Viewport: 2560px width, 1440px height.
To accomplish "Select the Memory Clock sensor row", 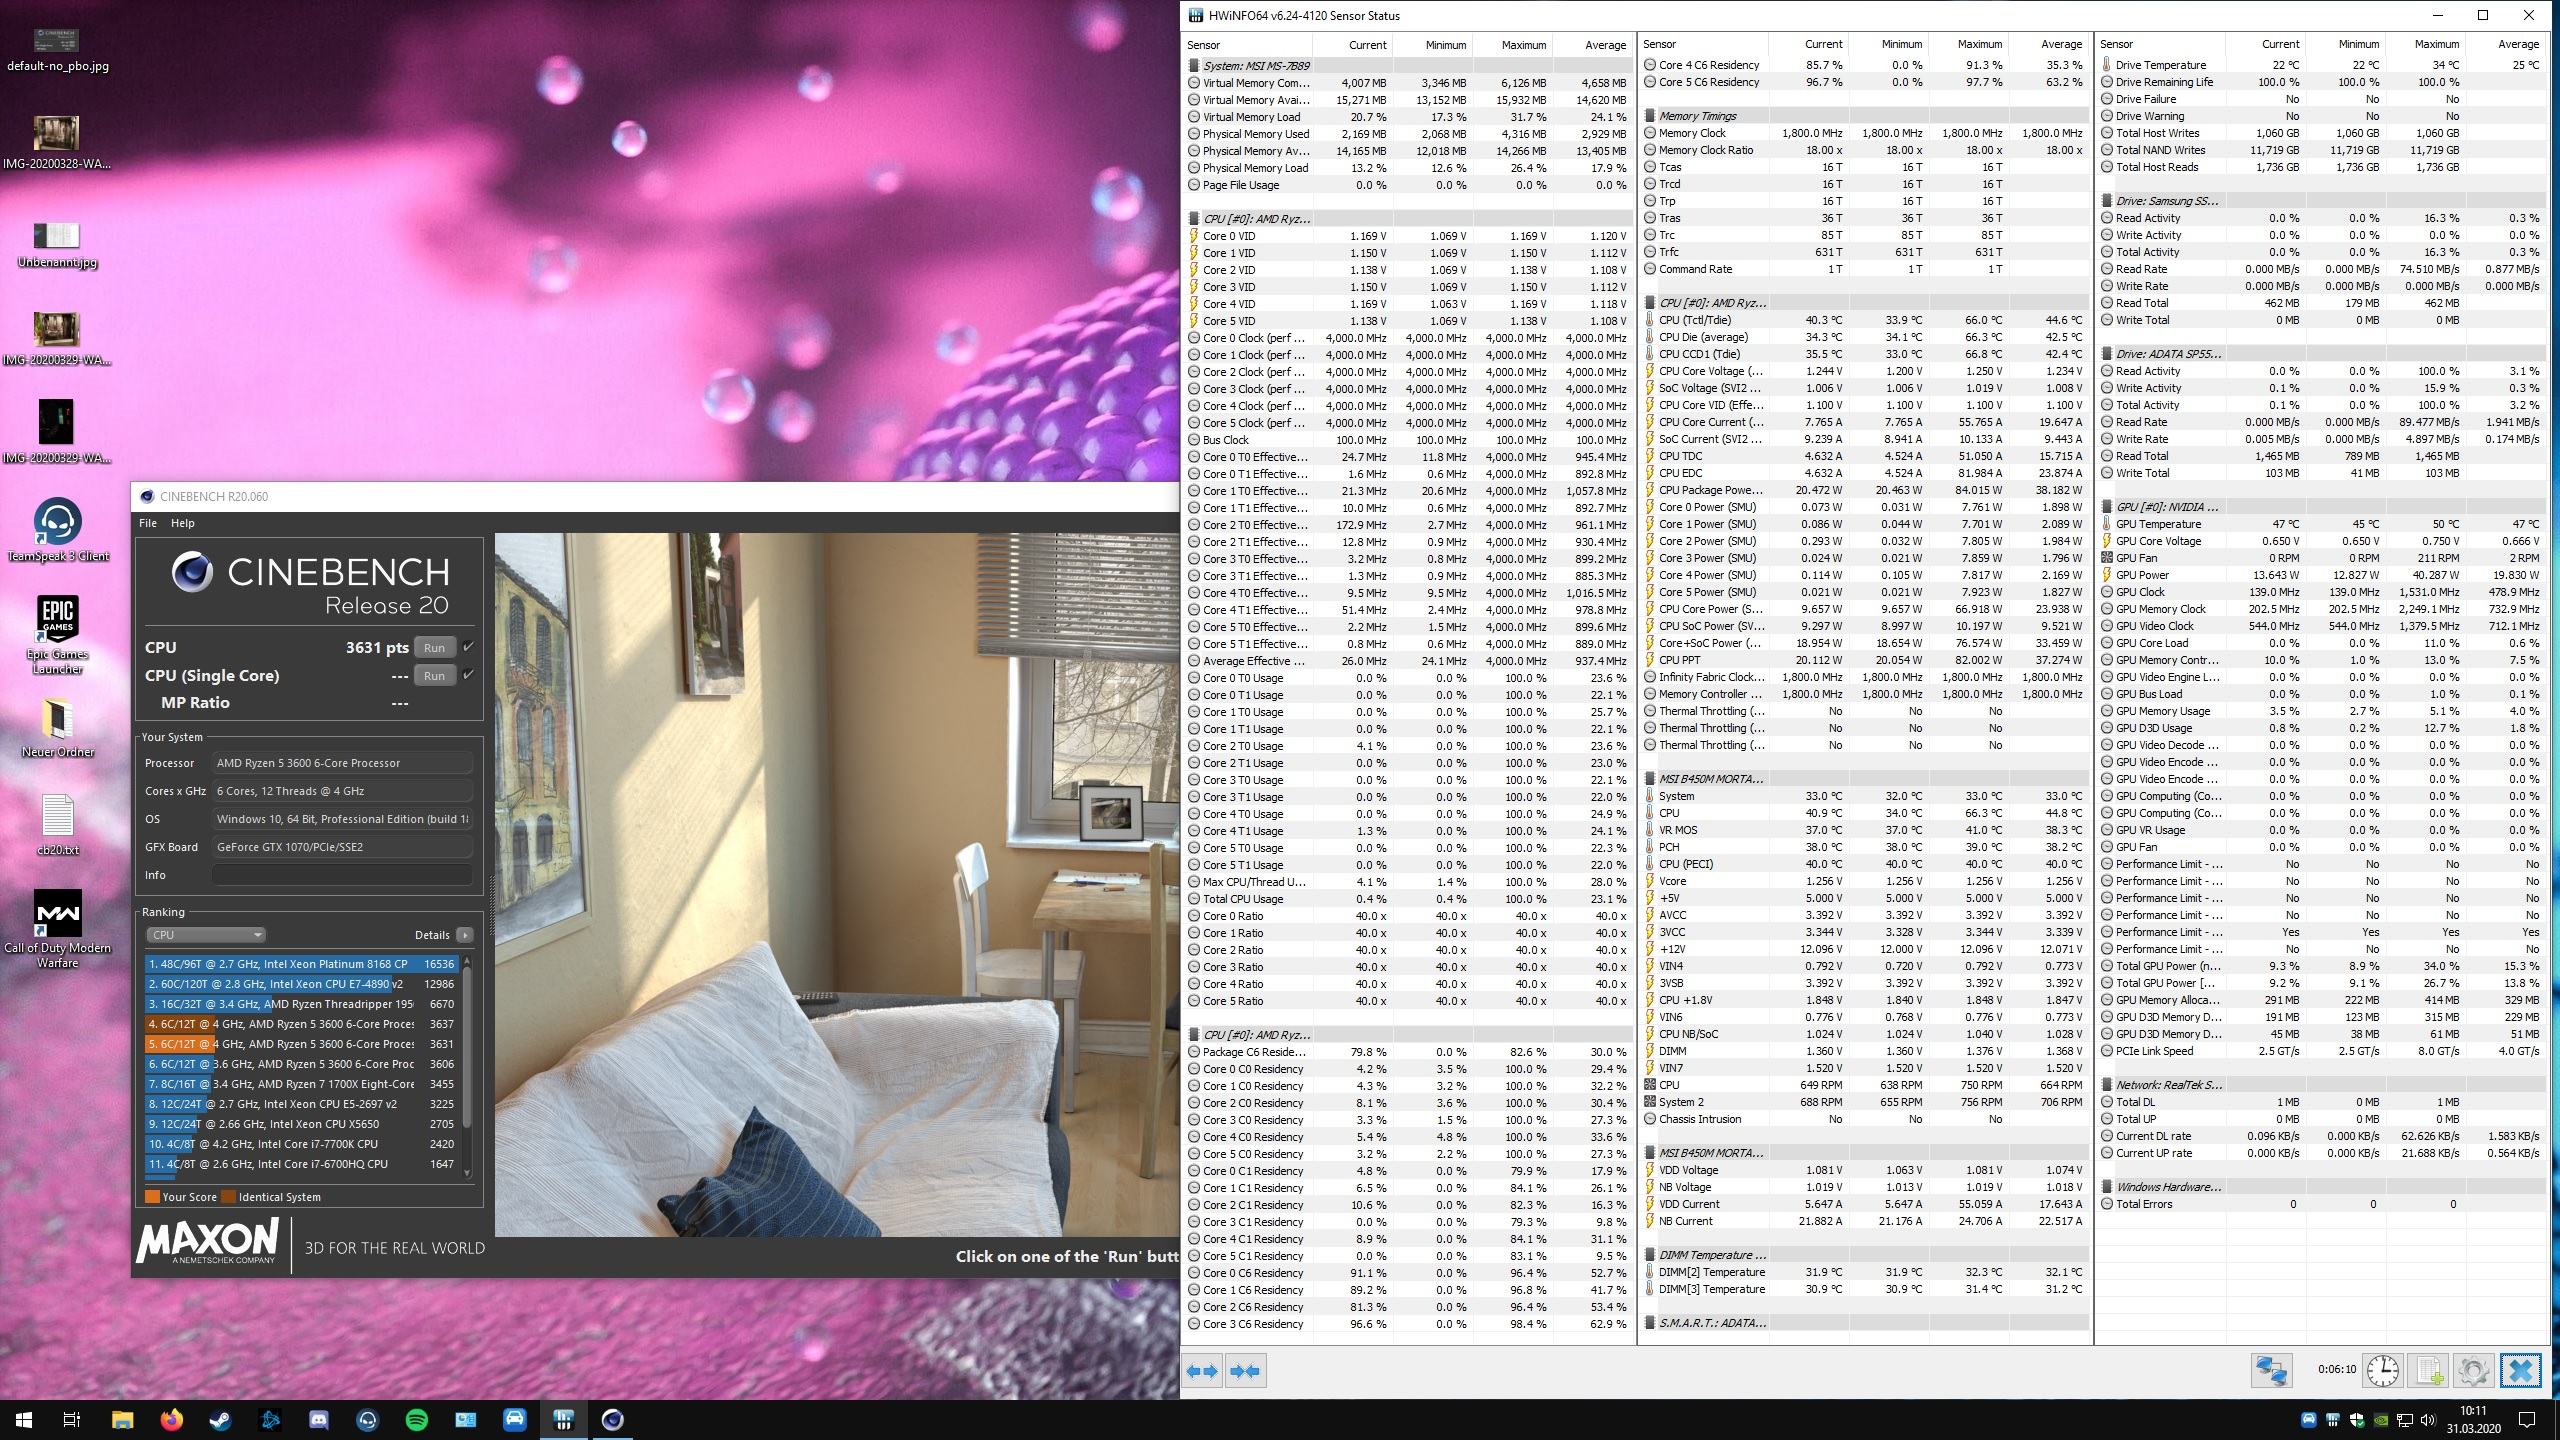I will (x=1865, y=133).
